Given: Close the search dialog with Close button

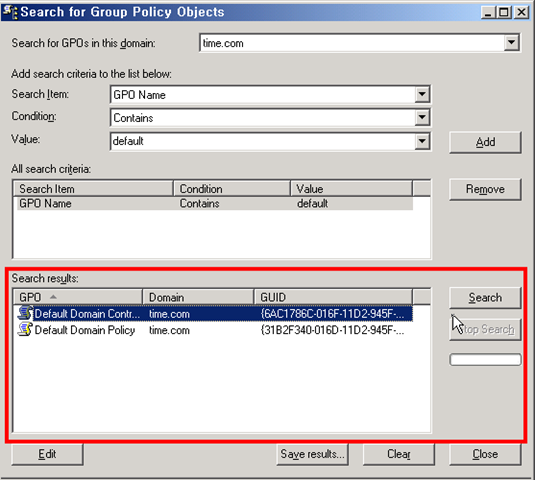Looking at the screenshot, I should click(x=485, y=454).
